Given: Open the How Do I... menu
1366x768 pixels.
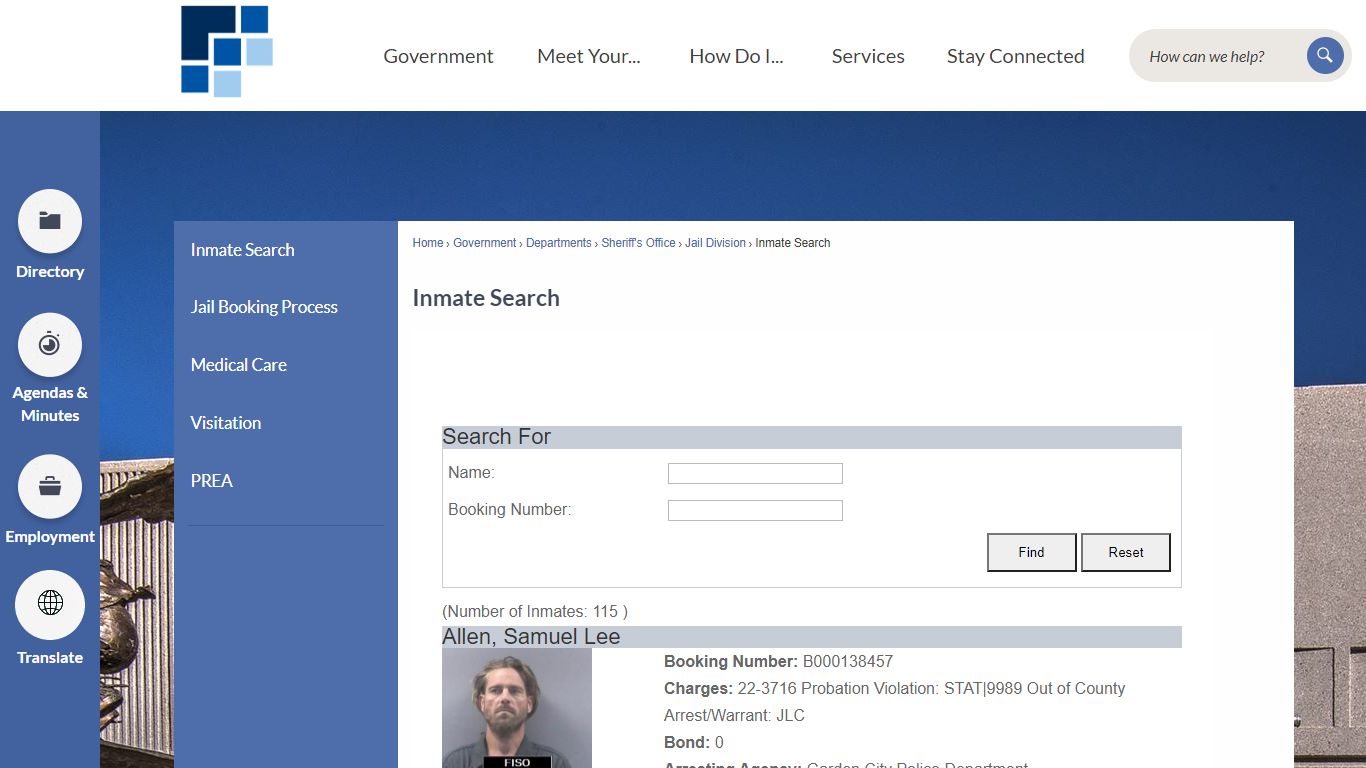Looking at the screenshot, I should coord(736,56).
